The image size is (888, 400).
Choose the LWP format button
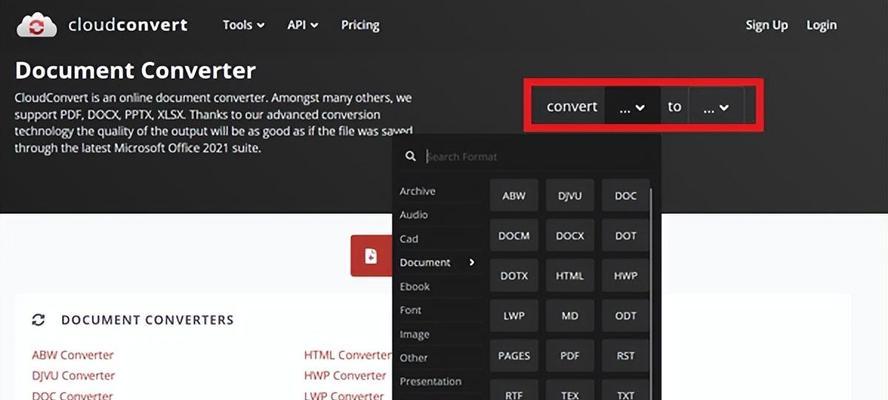click(514, 316)
